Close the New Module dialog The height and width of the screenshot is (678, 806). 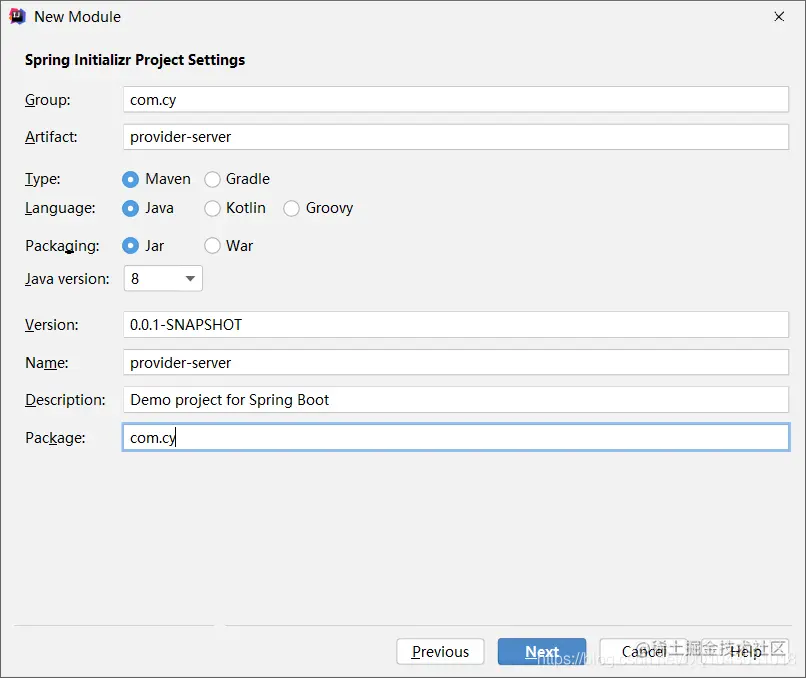point(779,16)
